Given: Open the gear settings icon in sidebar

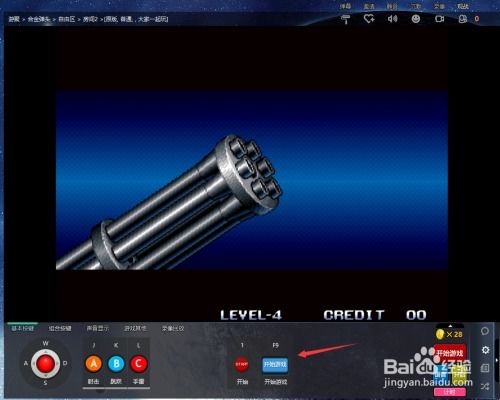Looking at the screenshot, I should pos(485,350).
